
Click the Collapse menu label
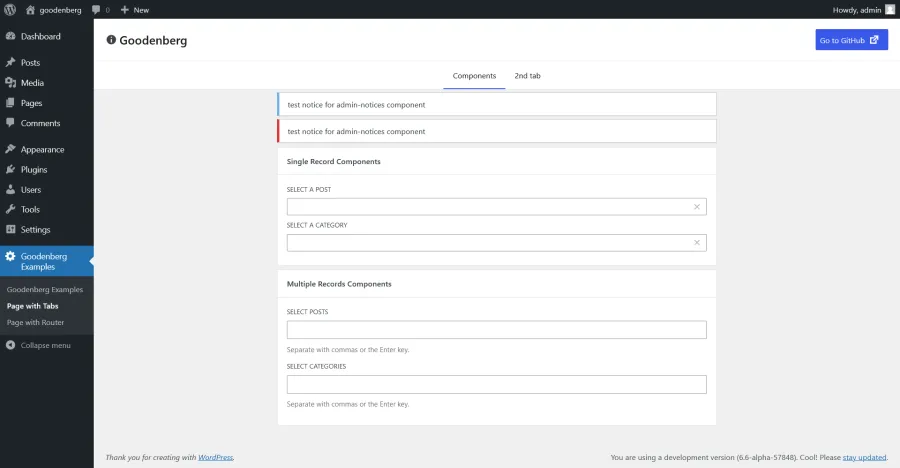[x=46, y=345]
